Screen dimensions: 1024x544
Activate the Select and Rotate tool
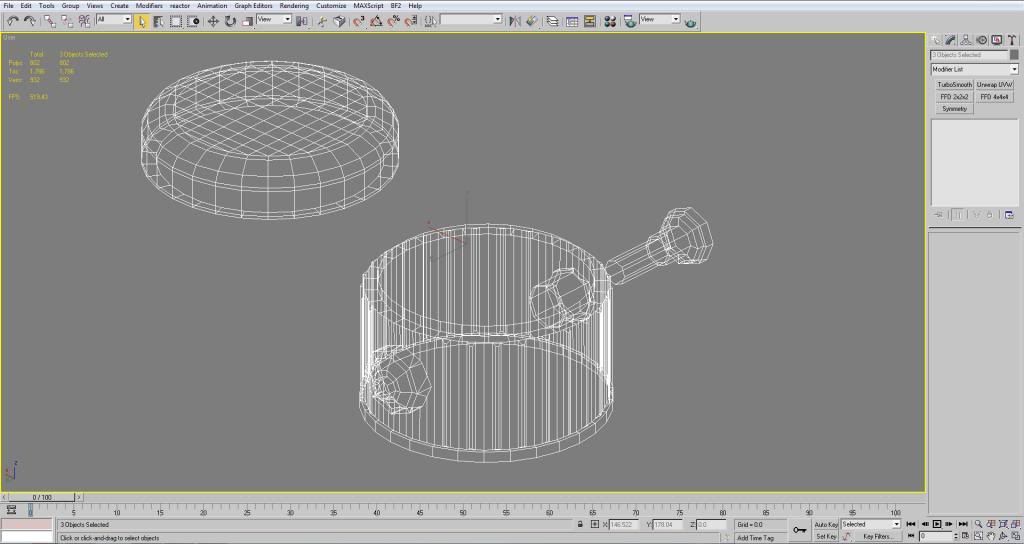[230, 21]
